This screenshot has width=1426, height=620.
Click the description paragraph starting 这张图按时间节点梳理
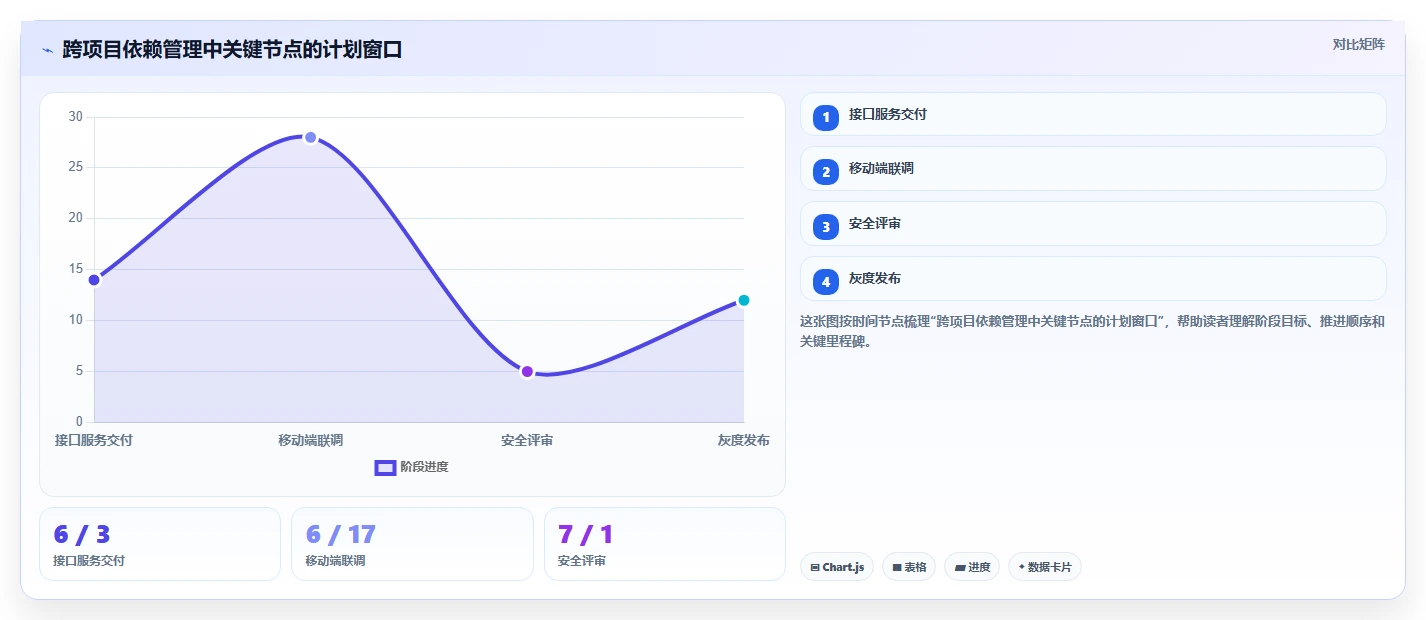click(1092, 331)
